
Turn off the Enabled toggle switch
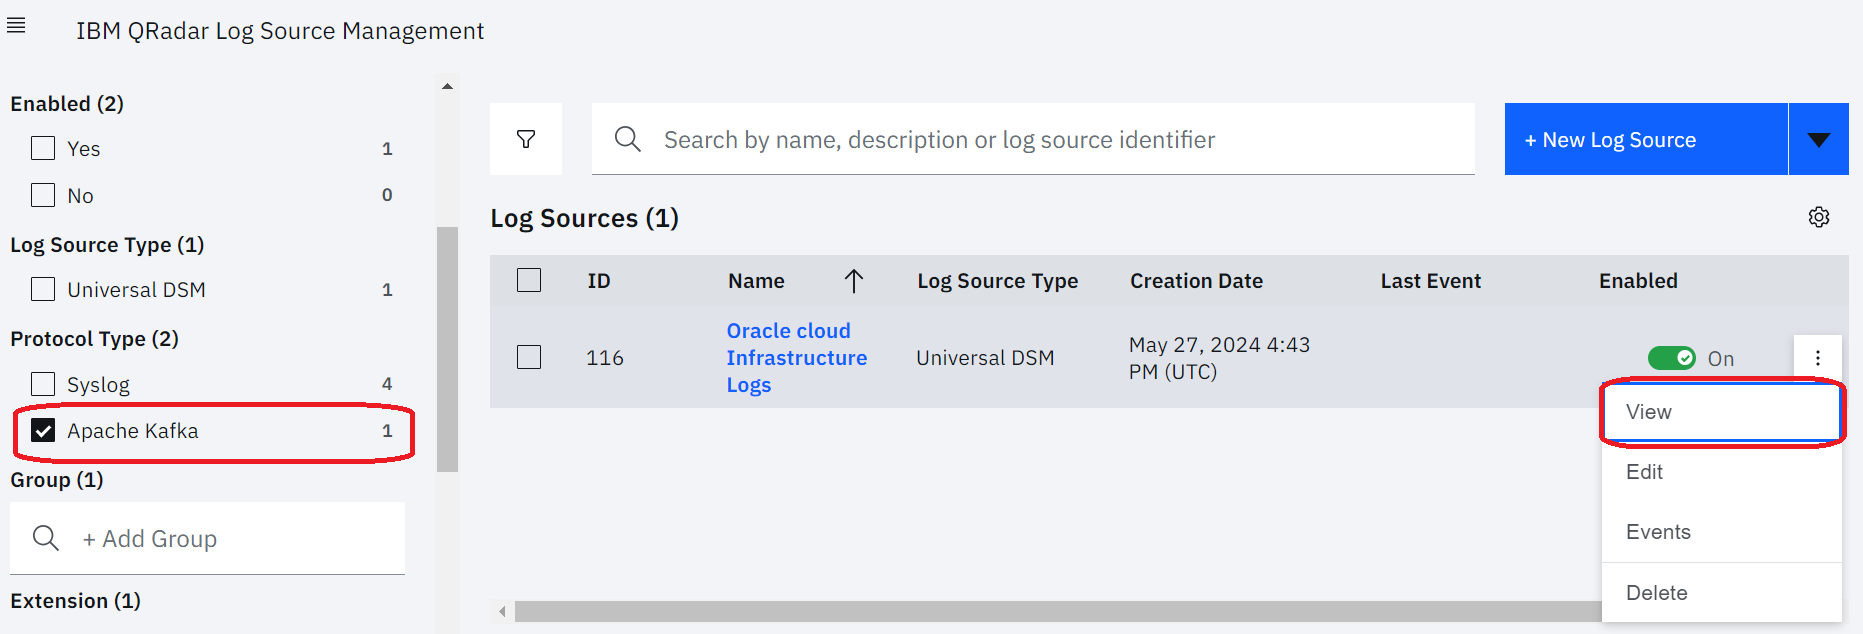[1671, 358]
